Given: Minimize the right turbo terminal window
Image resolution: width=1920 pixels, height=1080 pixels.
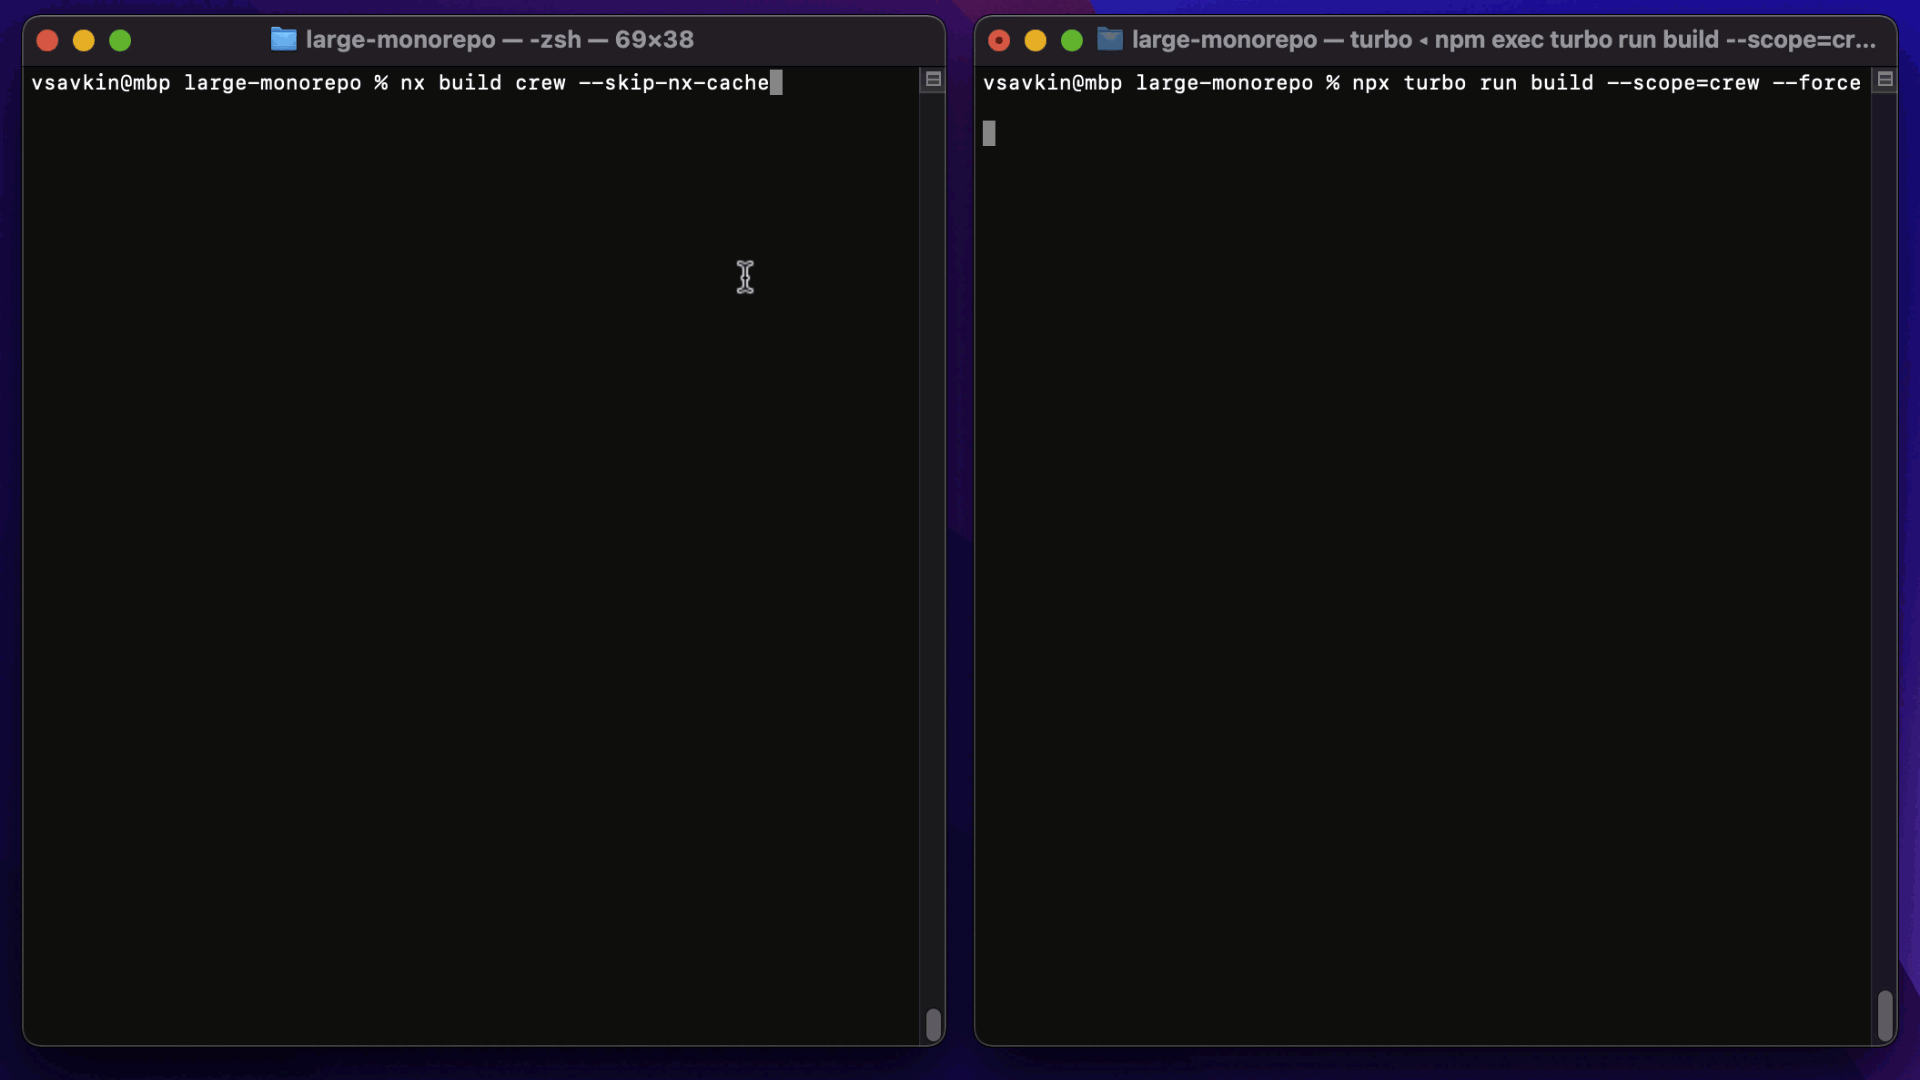Looking at the screenshot, I should tap(1035, 40).
